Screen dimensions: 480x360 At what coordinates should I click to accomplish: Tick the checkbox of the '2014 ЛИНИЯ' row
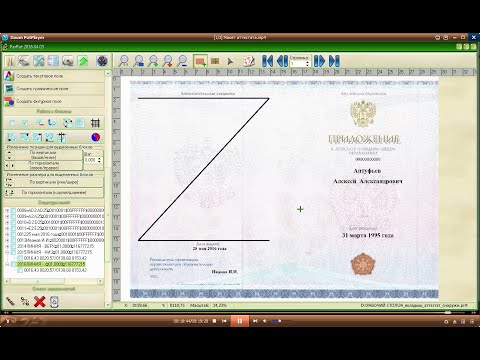click(13, 246)
